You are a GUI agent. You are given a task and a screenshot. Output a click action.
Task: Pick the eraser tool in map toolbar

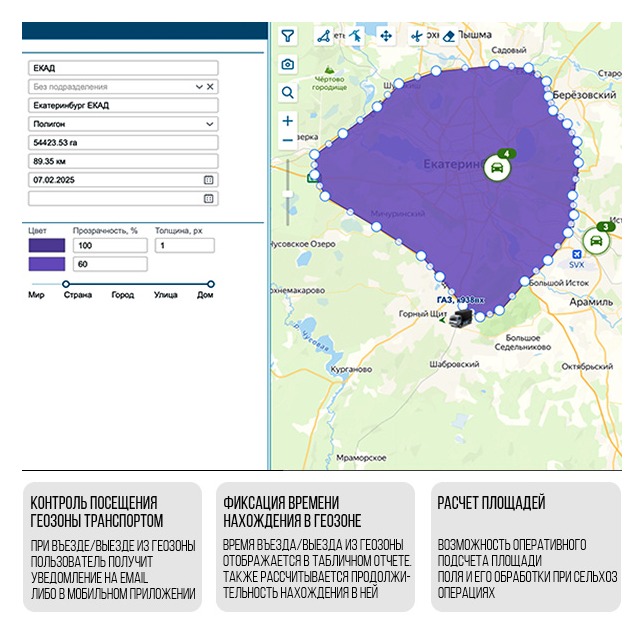(x=448, y=36)
